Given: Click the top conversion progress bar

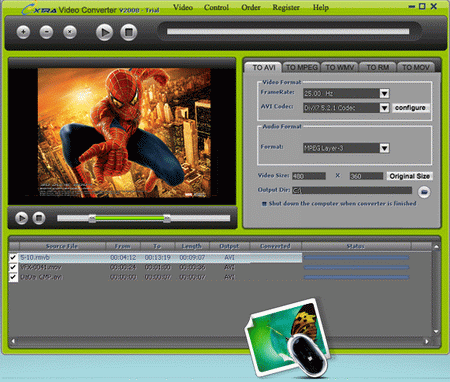Looking at the screenshot, I should 288,31.
